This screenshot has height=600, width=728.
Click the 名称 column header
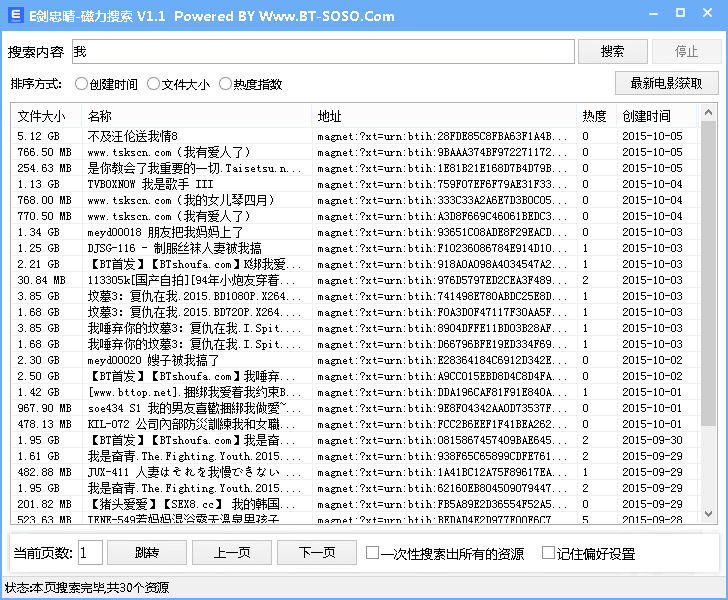click(x=196, y=116)
